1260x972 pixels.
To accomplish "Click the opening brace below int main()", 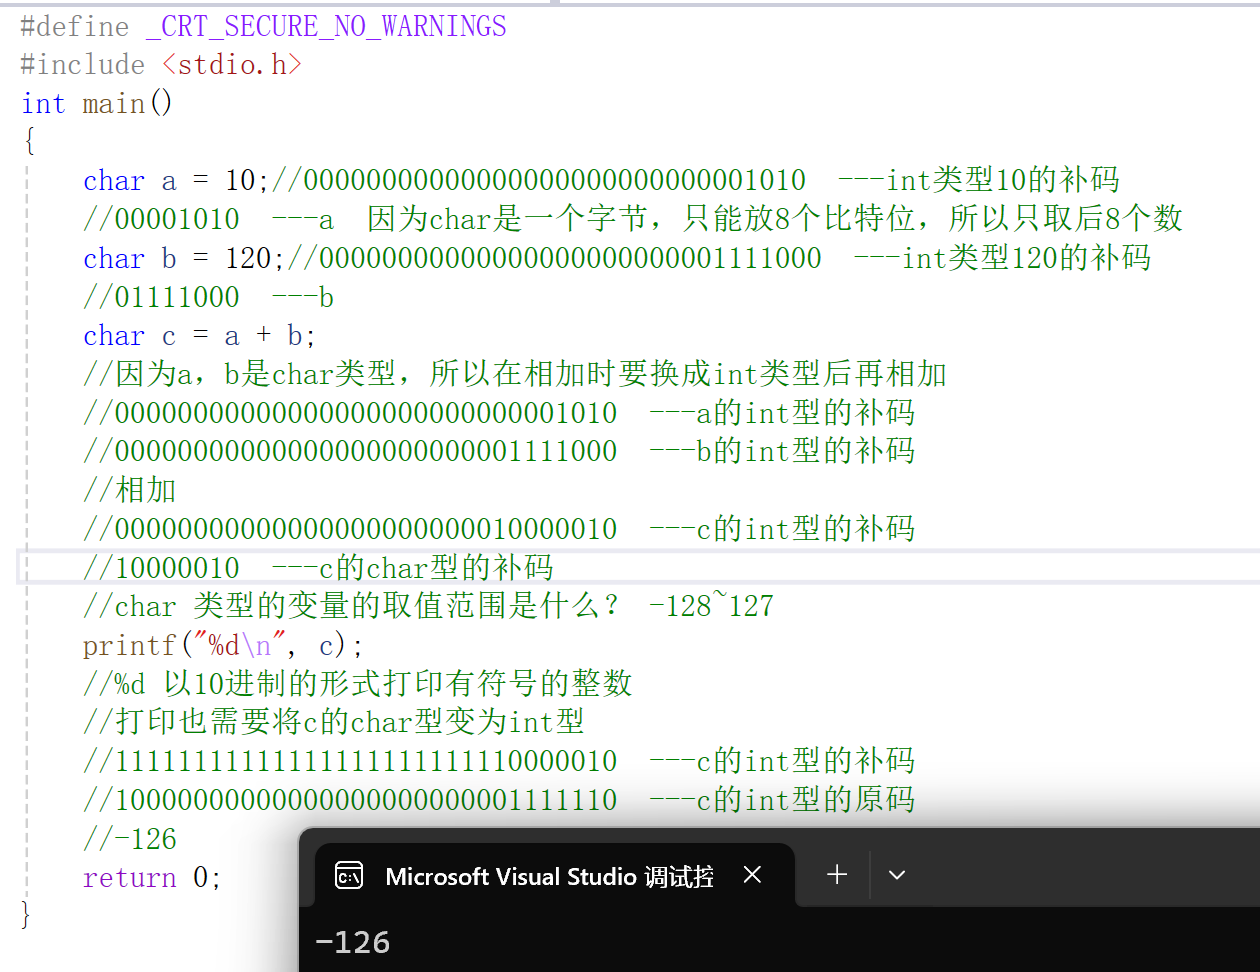I will [30, 142].
